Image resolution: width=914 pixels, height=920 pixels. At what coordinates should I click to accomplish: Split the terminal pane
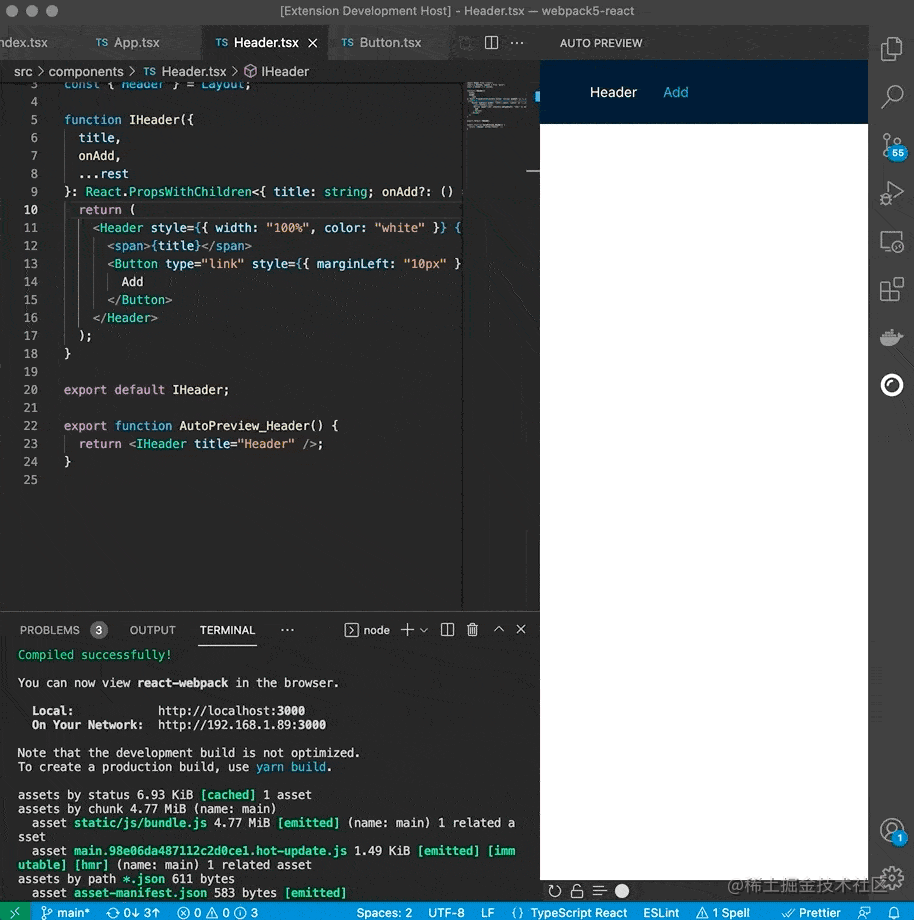click(446, 630)
